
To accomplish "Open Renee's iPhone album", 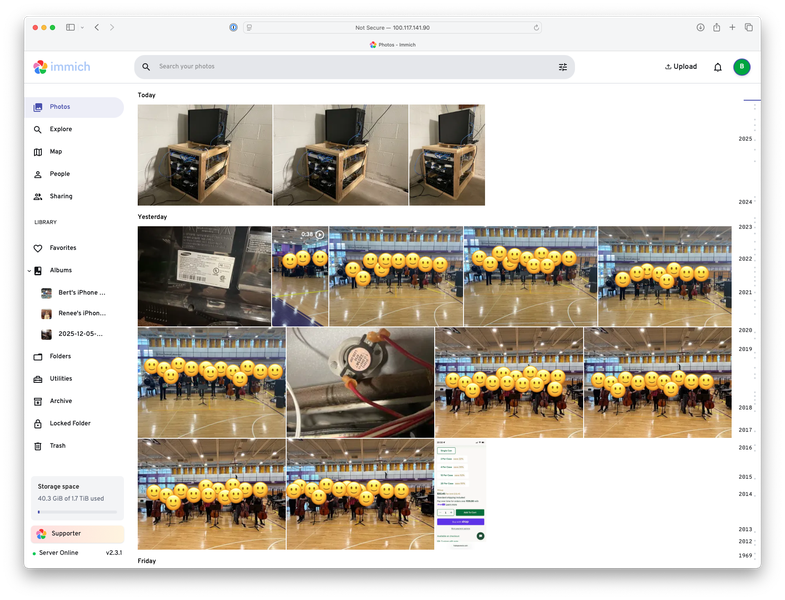I will (x=74, y=314).
